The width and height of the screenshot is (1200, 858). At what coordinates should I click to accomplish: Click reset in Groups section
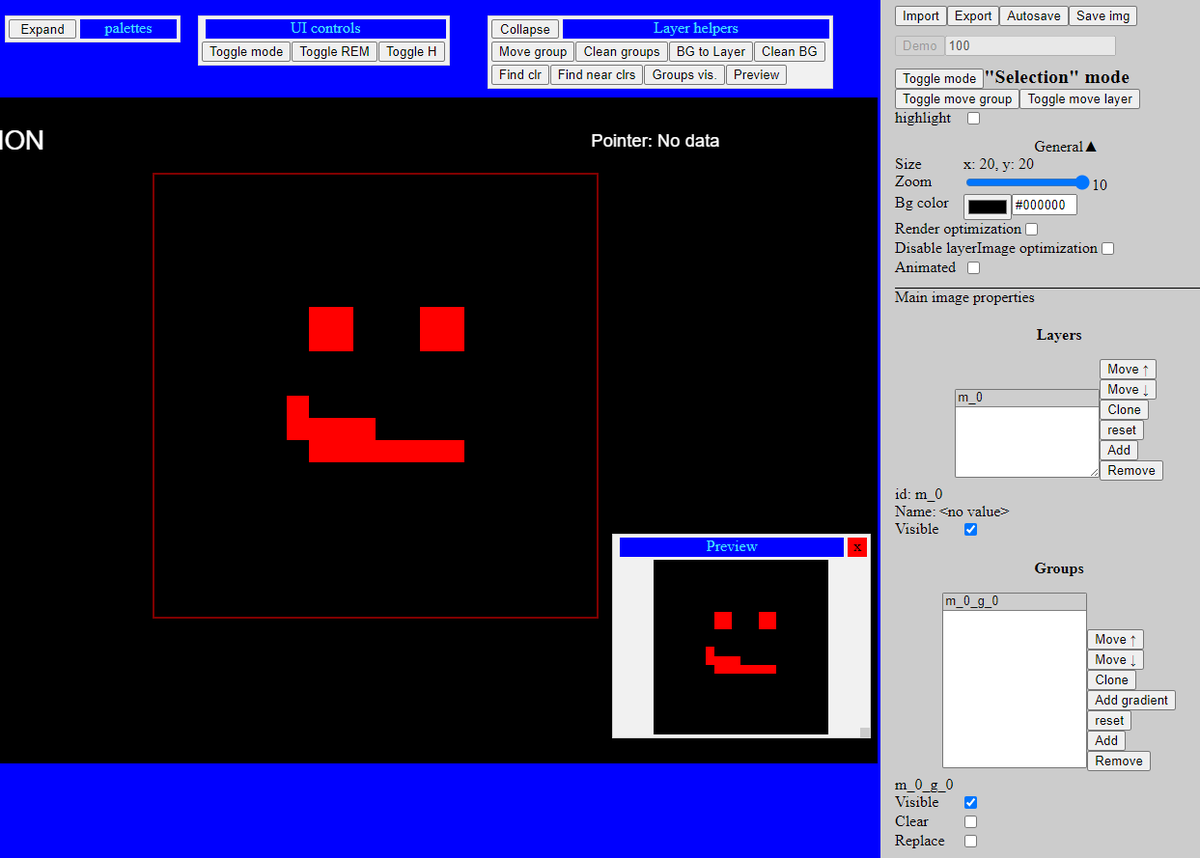pos(1109,721)
